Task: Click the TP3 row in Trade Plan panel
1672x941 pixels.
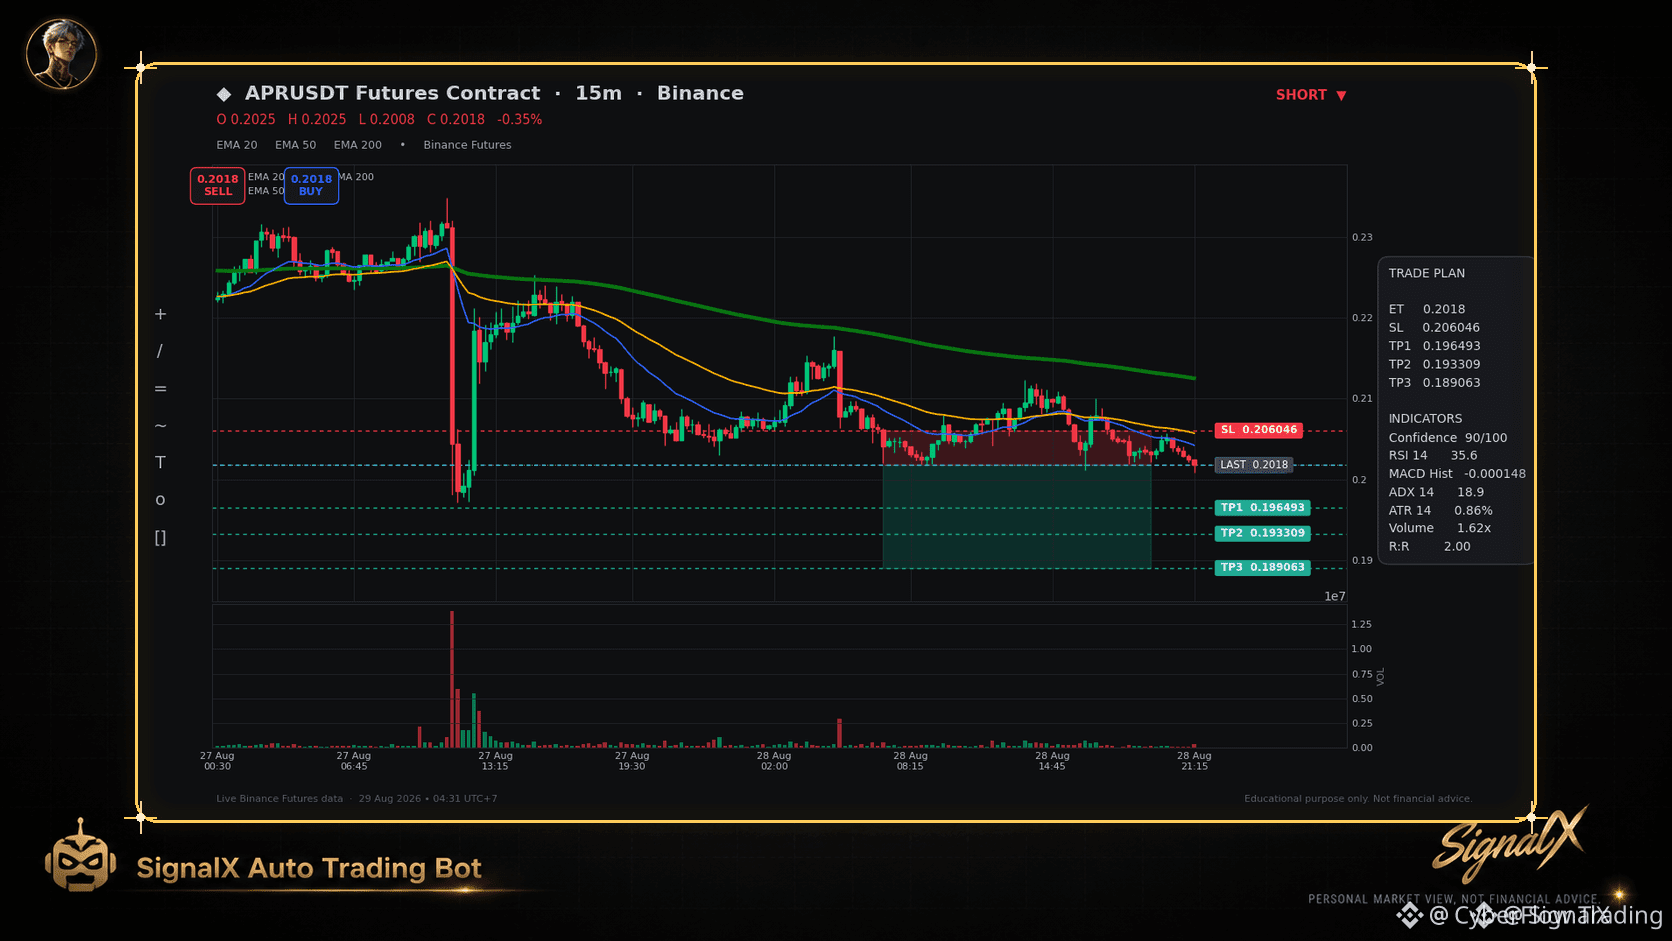Action: (1434, 383)
